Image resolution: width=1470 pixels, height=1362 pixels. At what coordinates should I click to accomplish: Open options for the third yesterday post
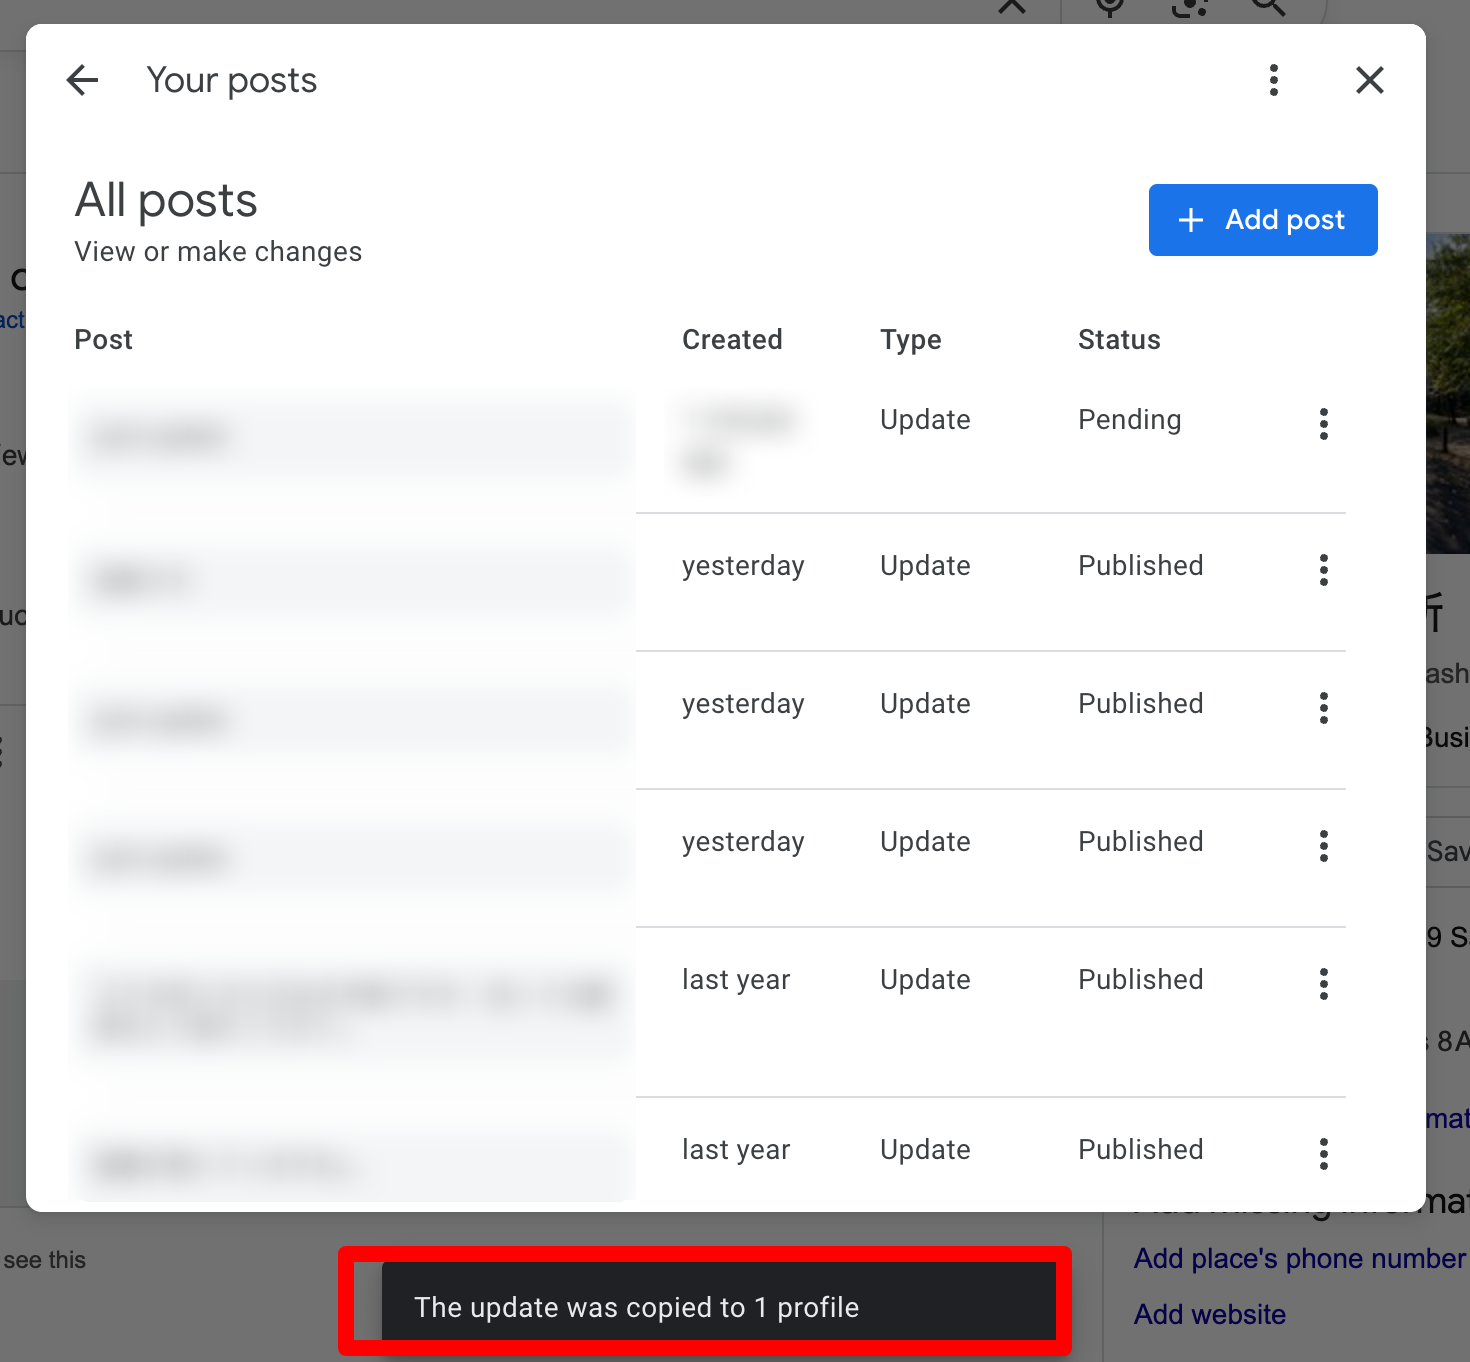[1323, 846]
